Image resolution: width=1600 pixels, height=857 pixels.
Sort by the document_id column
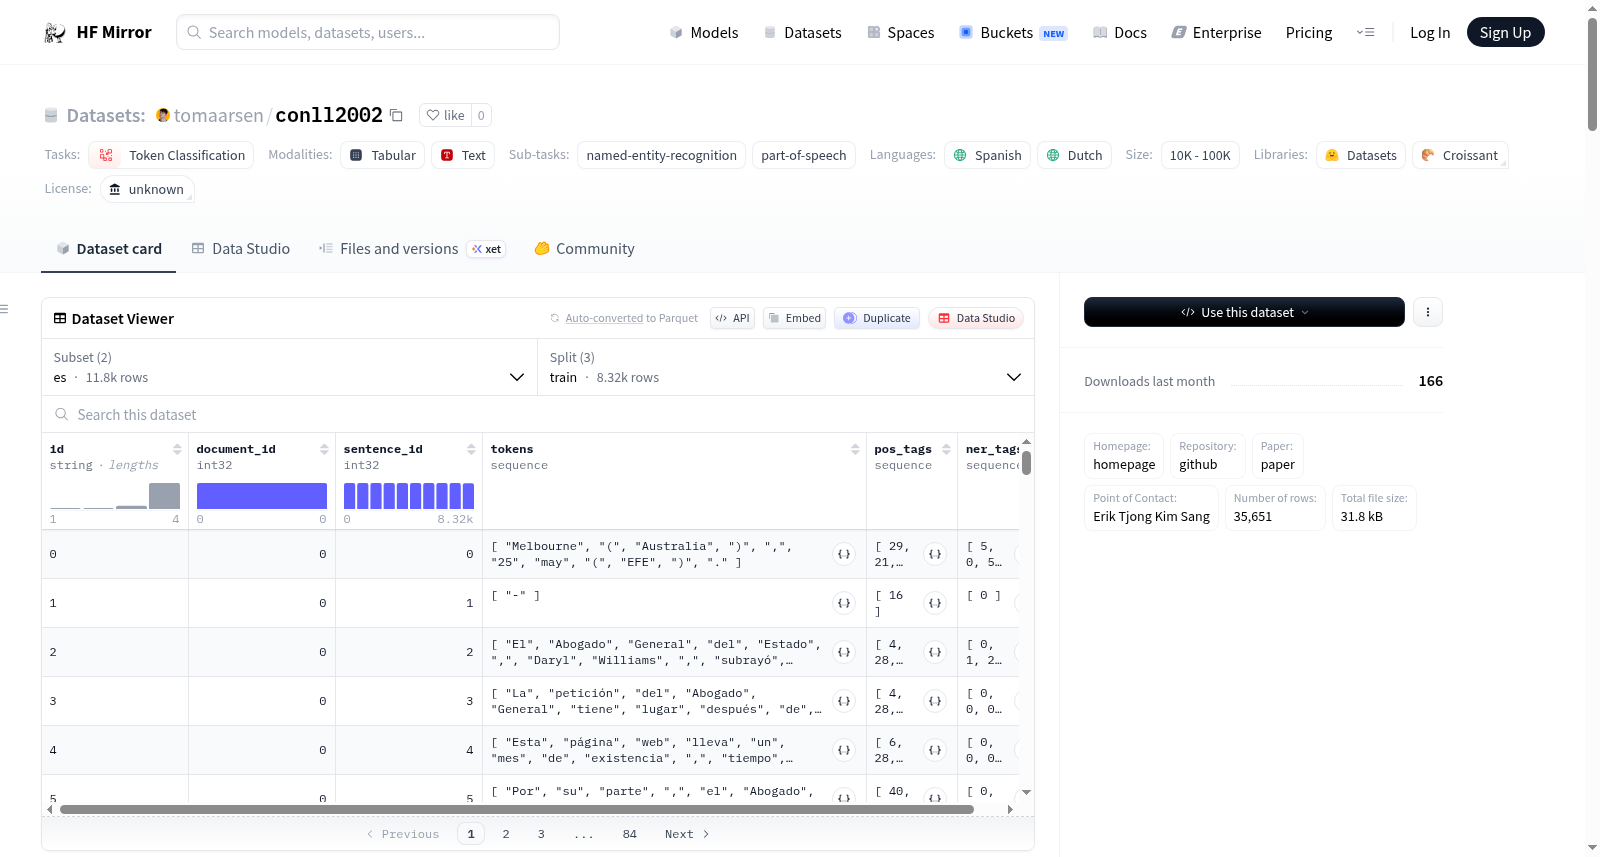click(324, 449)
